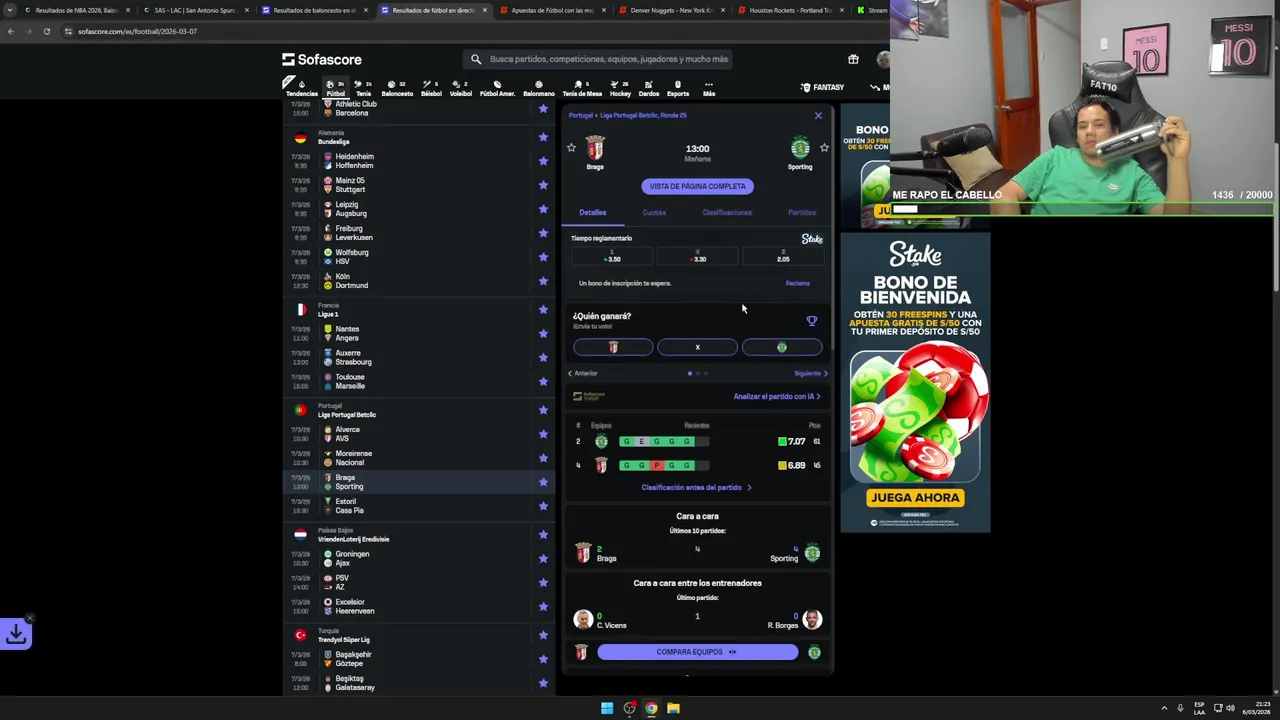Switch to the Partidos tab
The height and width of the screenshot is (720, 1280).
pyautogui.click(x=802, y=213)
